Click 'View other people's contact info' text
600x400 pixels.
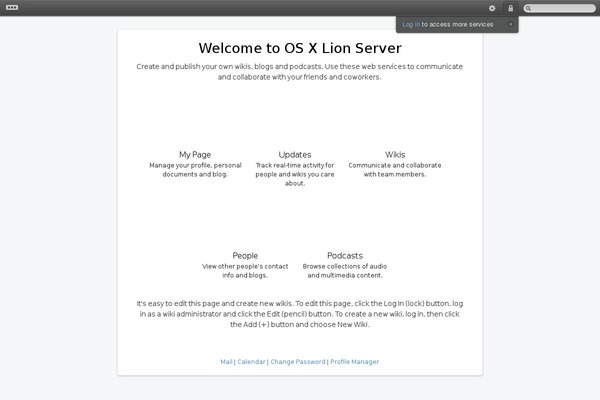(245, 271)
